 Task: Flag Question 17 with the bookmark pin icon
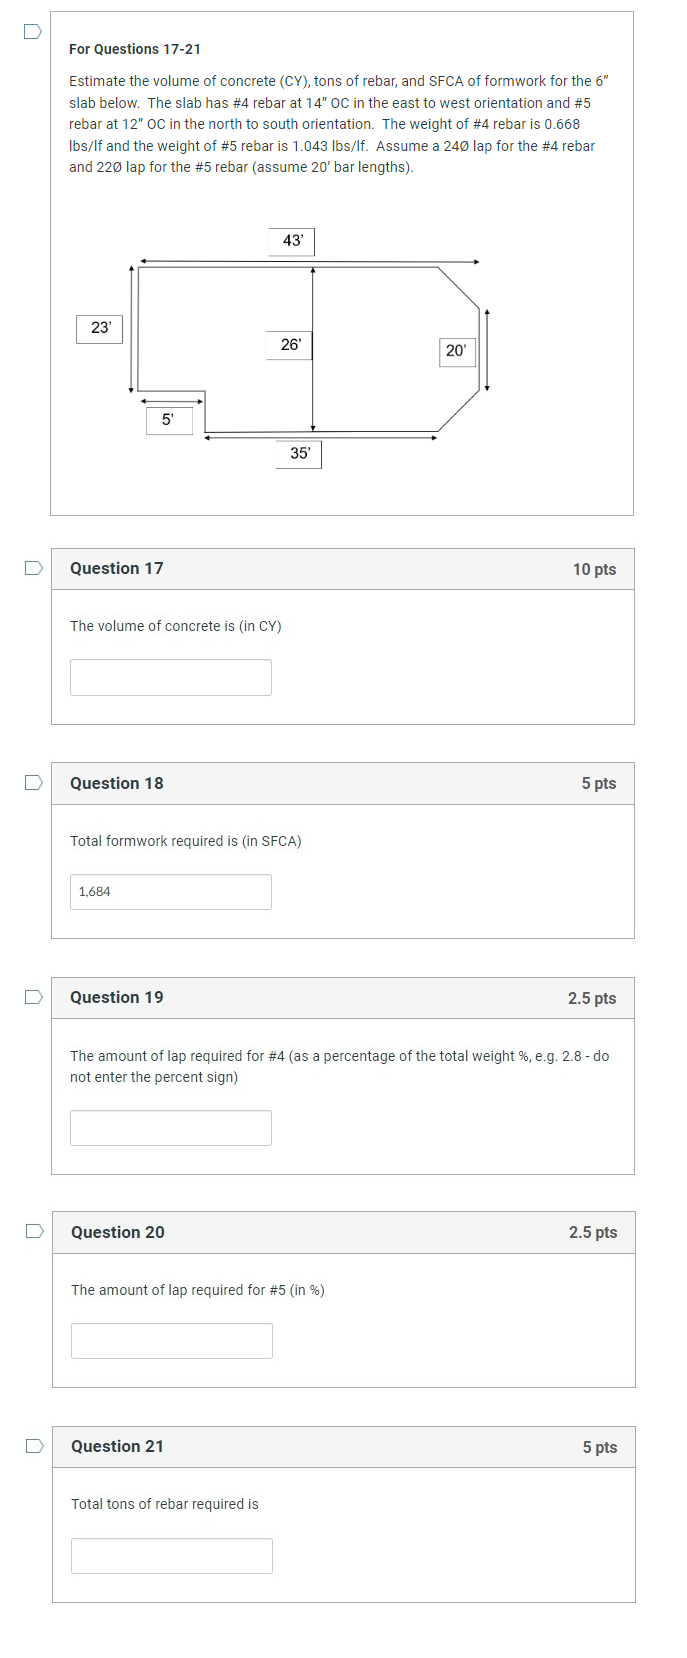[33, 567]
